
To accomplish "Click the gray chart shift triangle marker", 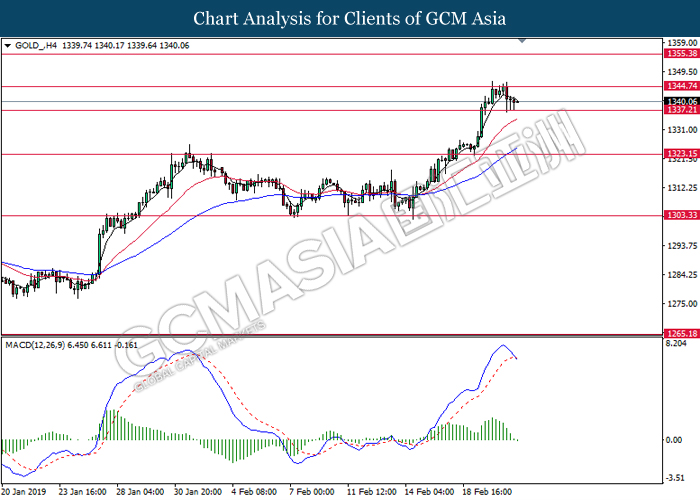I will point(521,42).
